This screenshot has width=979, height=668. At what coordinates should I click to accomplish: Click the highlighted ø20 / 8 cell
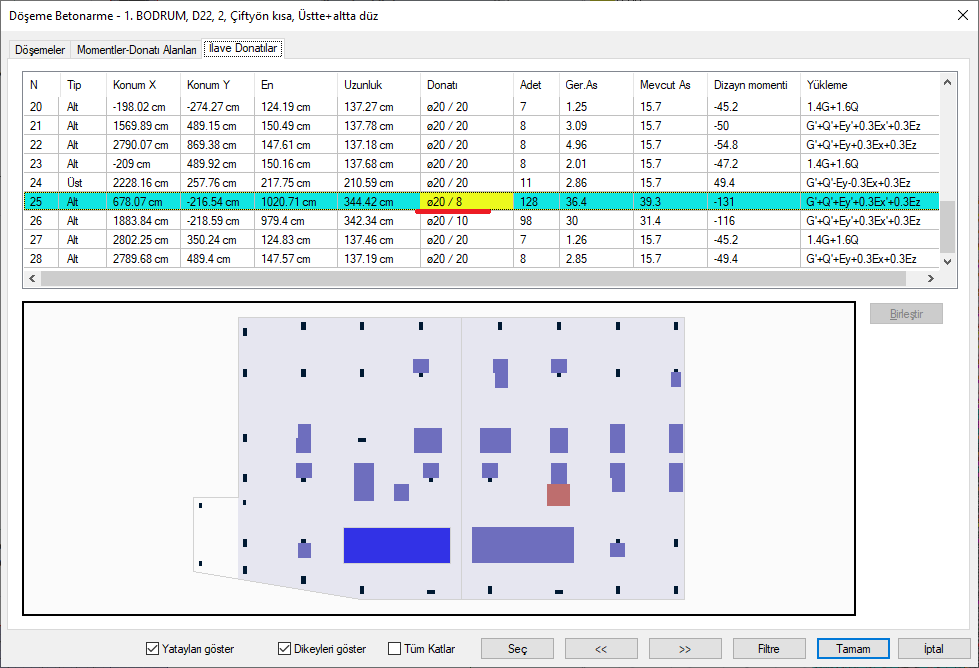pos(467,202)
